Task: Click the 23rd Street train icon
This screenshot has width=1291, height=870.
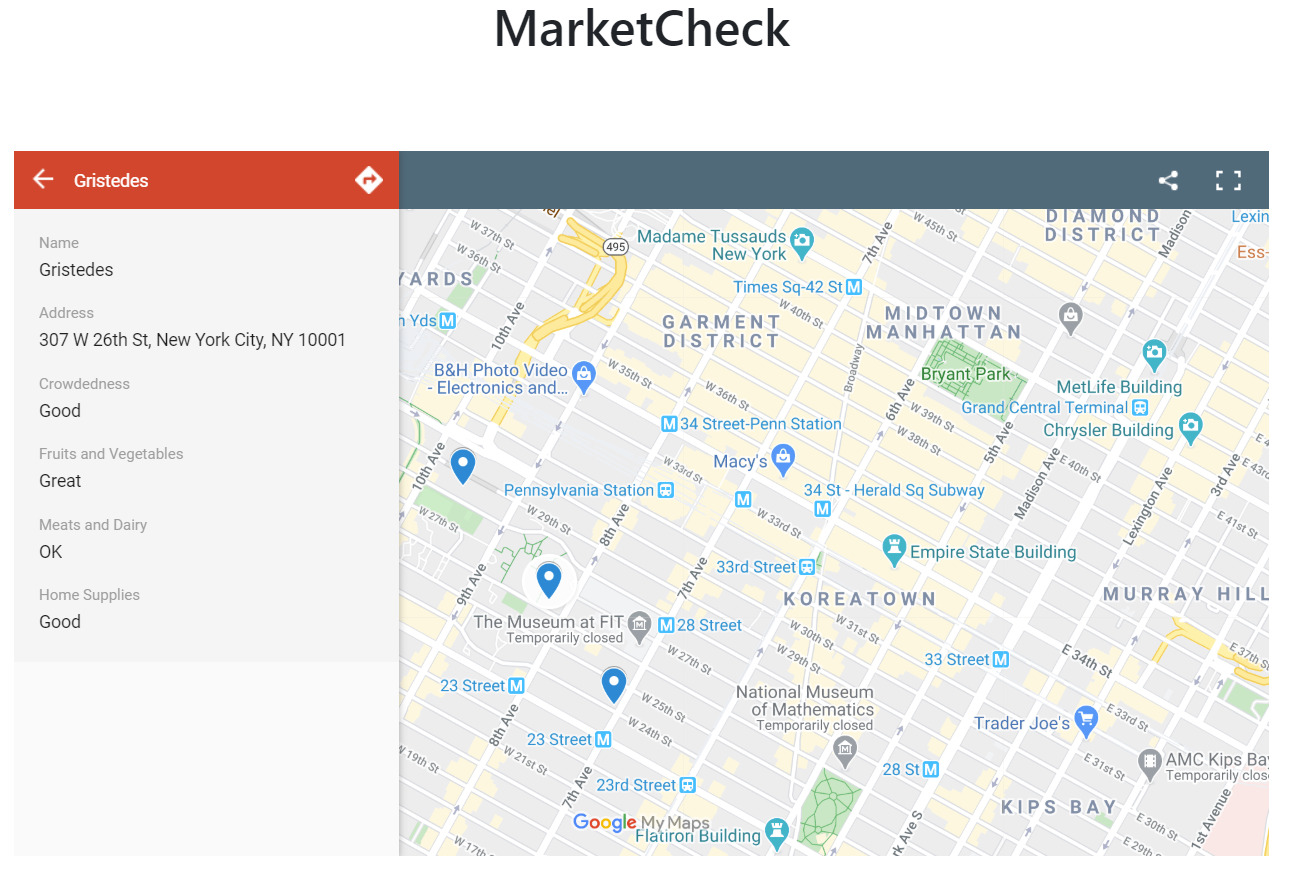Action: coord(687,785)
